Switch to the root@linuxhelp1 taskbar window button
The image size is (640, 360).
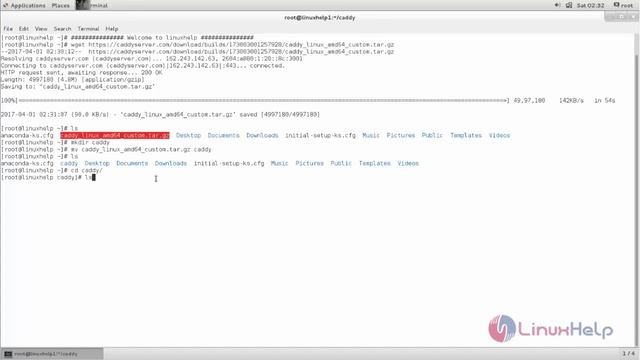pyautogui.click(x=52, y=354)
